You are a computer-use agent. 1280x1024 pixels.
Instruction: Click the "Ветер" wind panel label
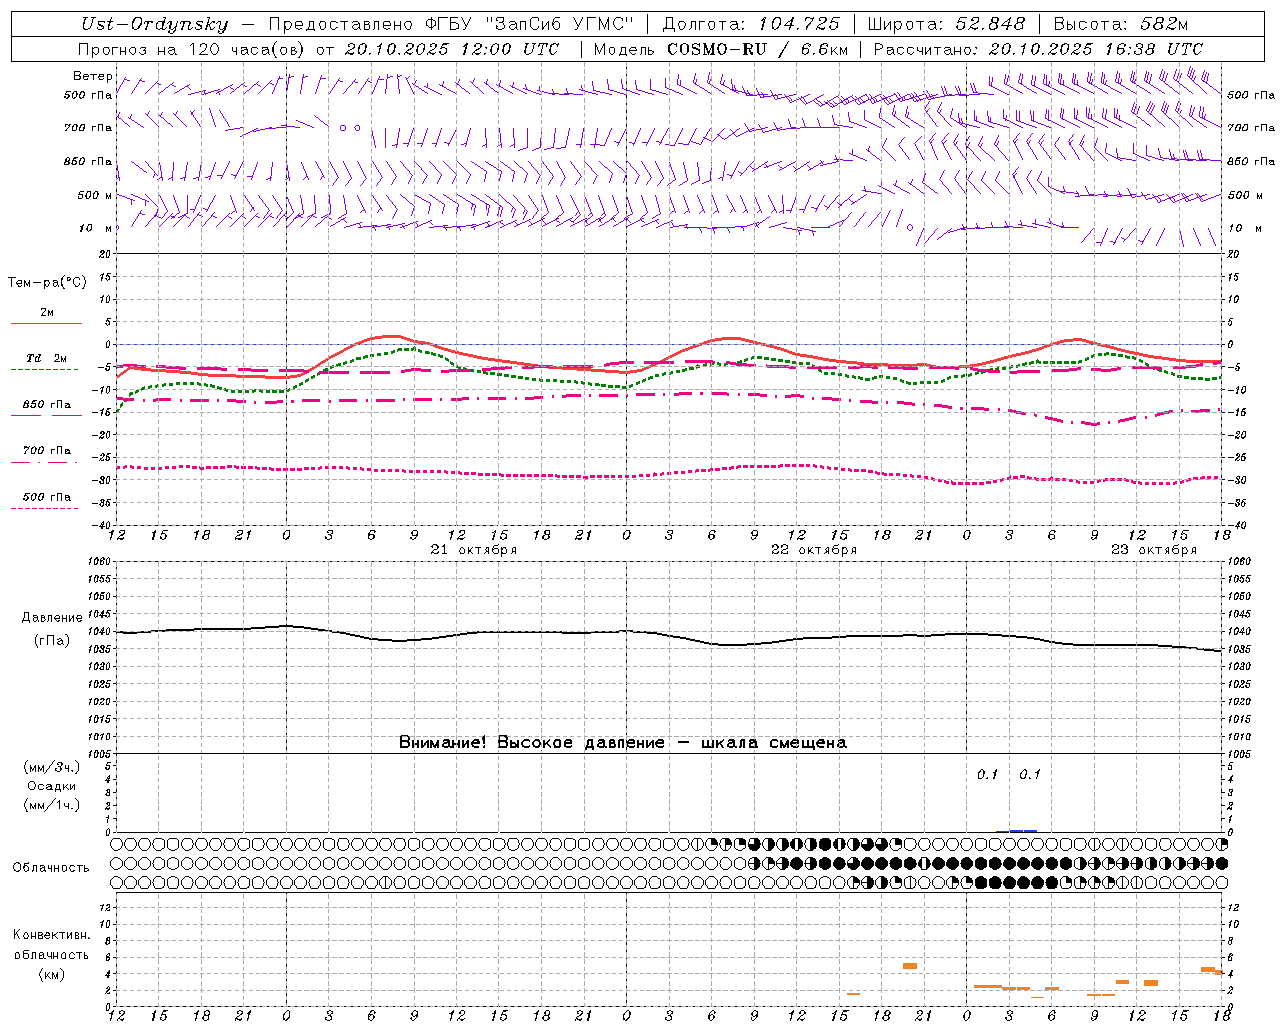click(x=93, y=76)
